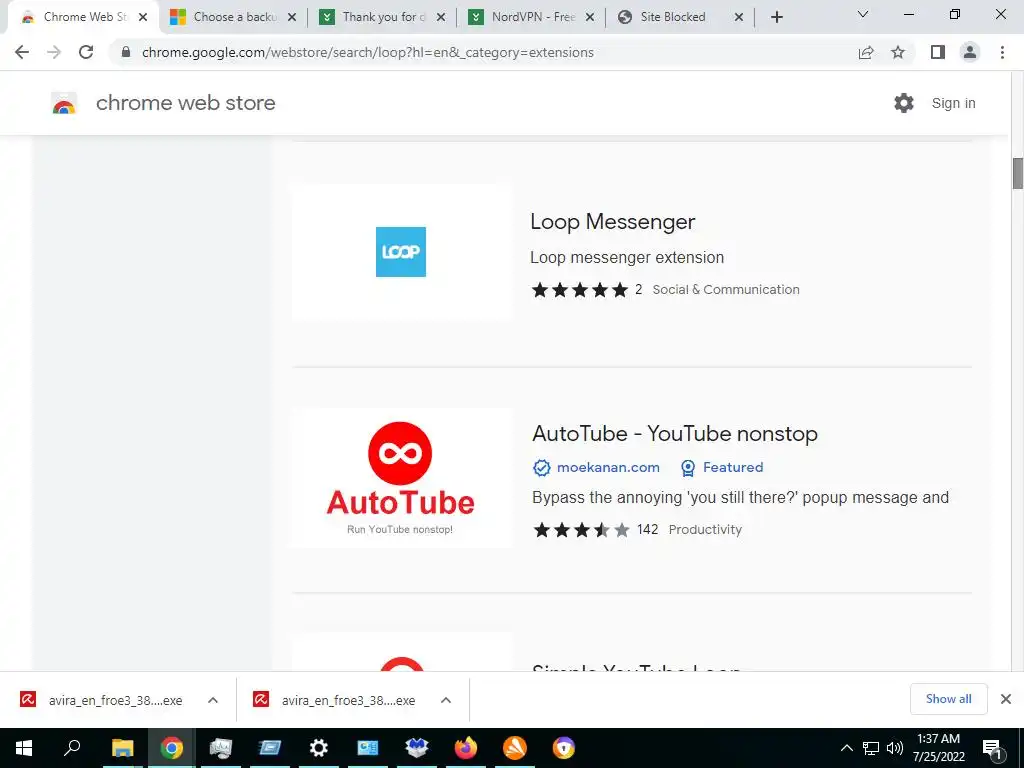Share this page using share icon

(866, 52)
